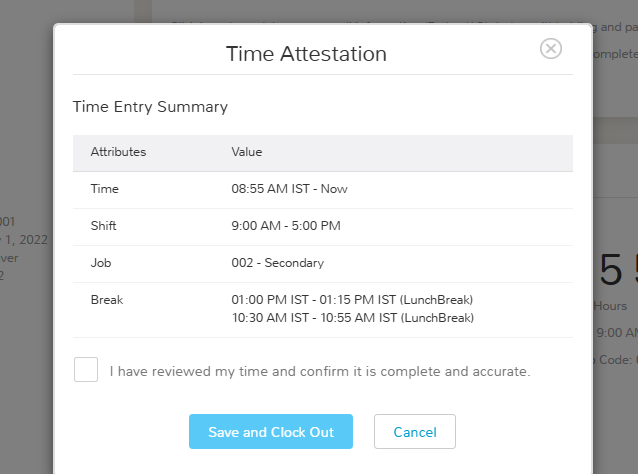This screenshot has width=638, height=474.
Task: Click the Break attribute row label
Action: tap(107, 300)
